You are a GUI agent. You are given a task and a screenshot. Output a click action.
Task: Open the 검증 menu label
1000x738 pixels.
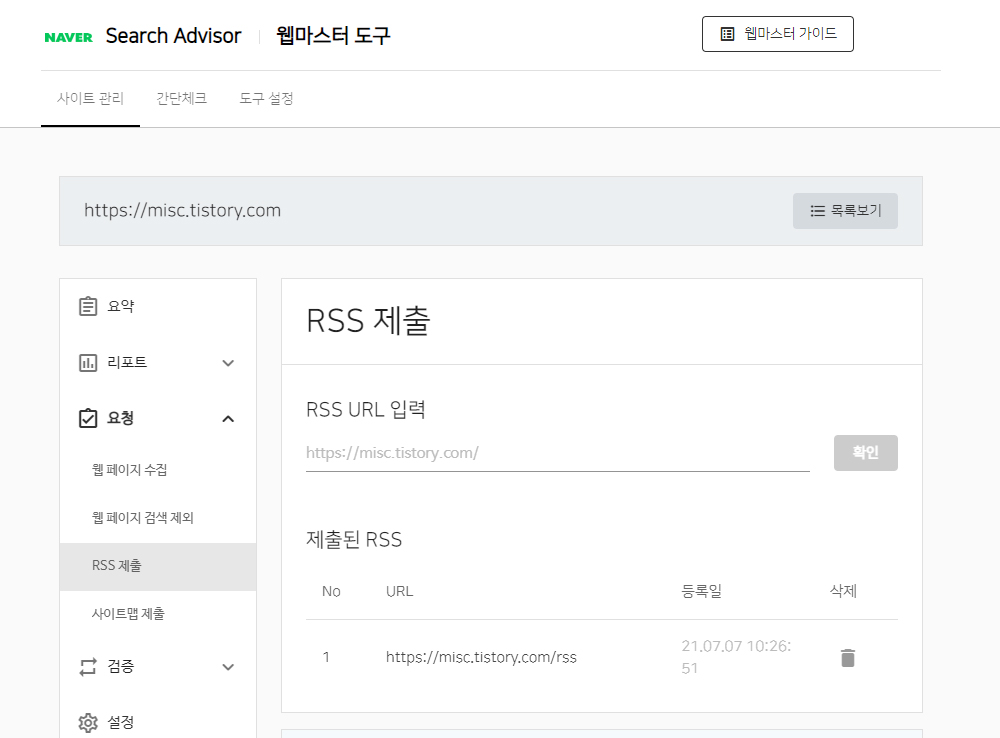(x=120, y=667)
